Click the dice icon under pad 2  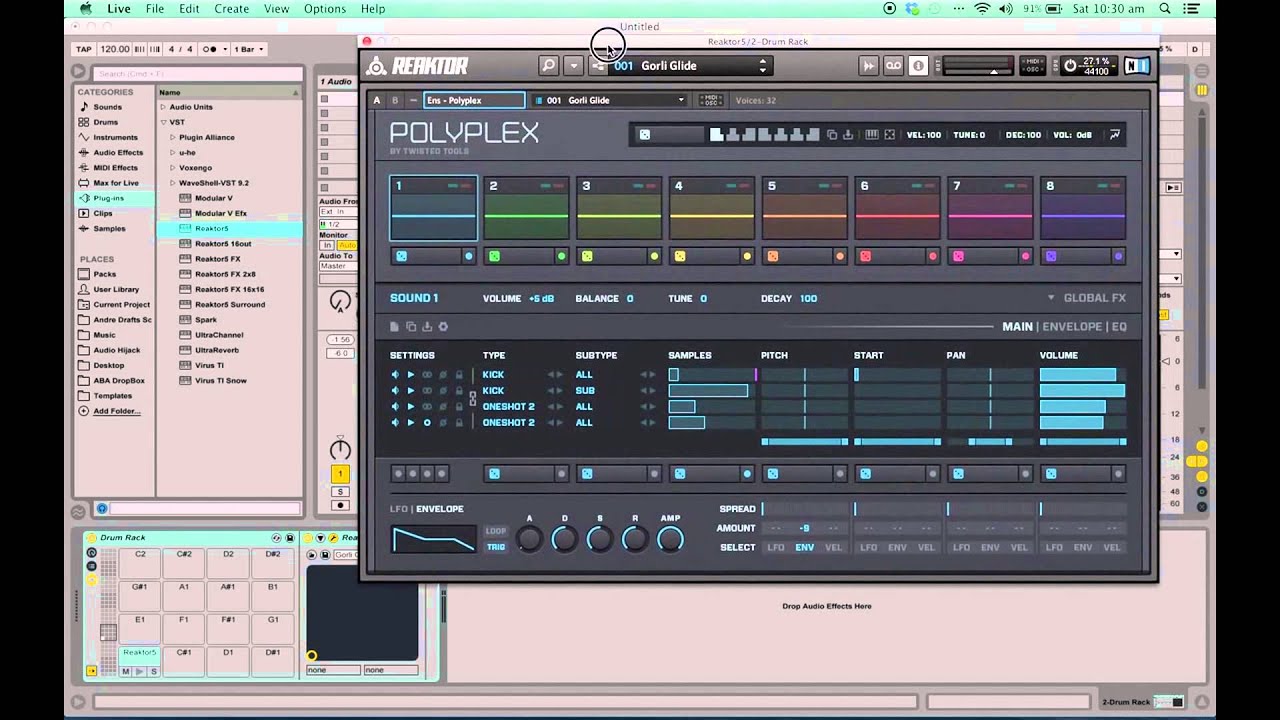coord(494,256)
